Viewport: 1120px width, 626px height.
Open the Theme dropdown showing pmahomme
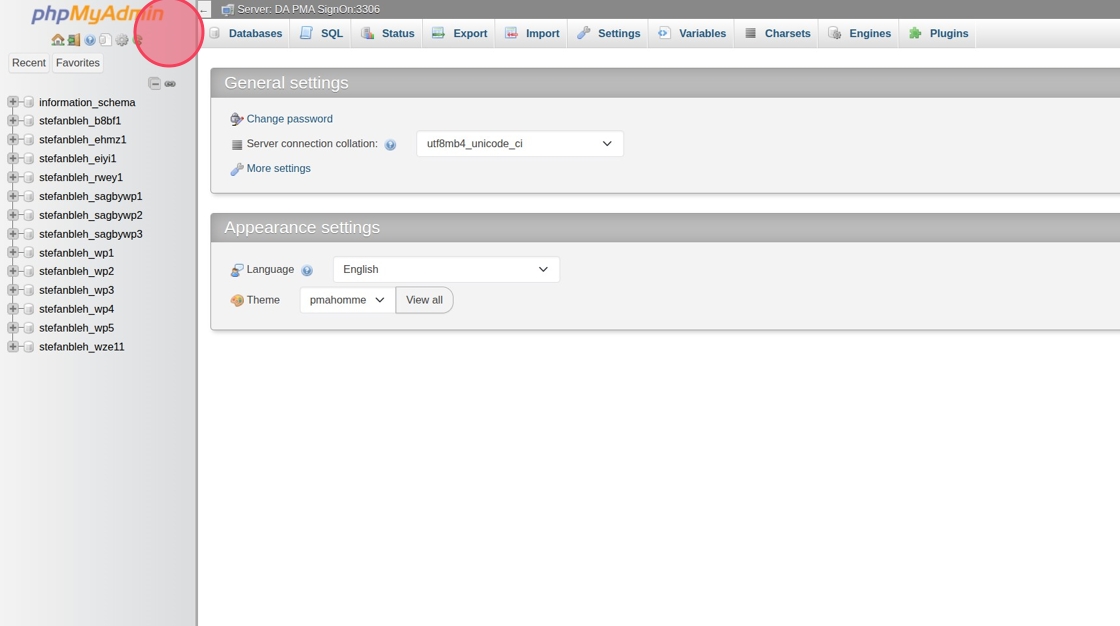coord(347,300)
